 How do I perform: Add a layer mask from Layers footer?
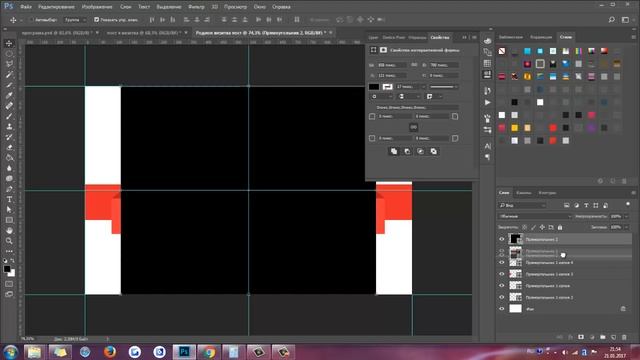tap(581, 337)
